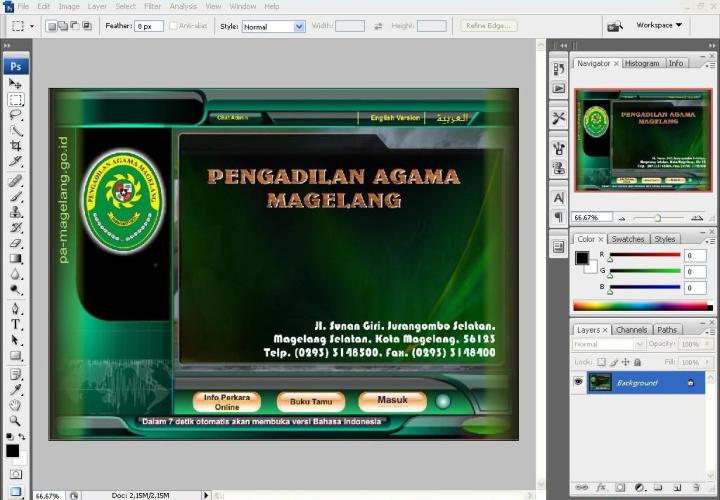Toggle Lock position icon

pos(625,362)
